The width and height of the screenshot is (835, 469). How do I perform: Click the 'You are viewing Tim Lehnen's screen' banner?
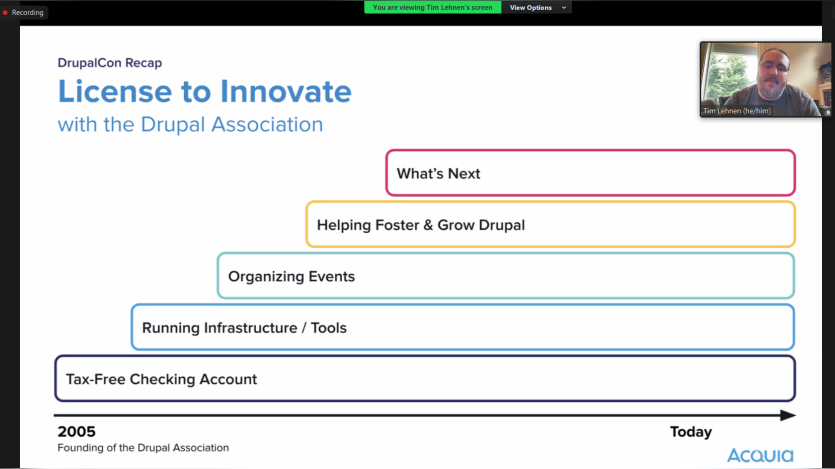432,7
